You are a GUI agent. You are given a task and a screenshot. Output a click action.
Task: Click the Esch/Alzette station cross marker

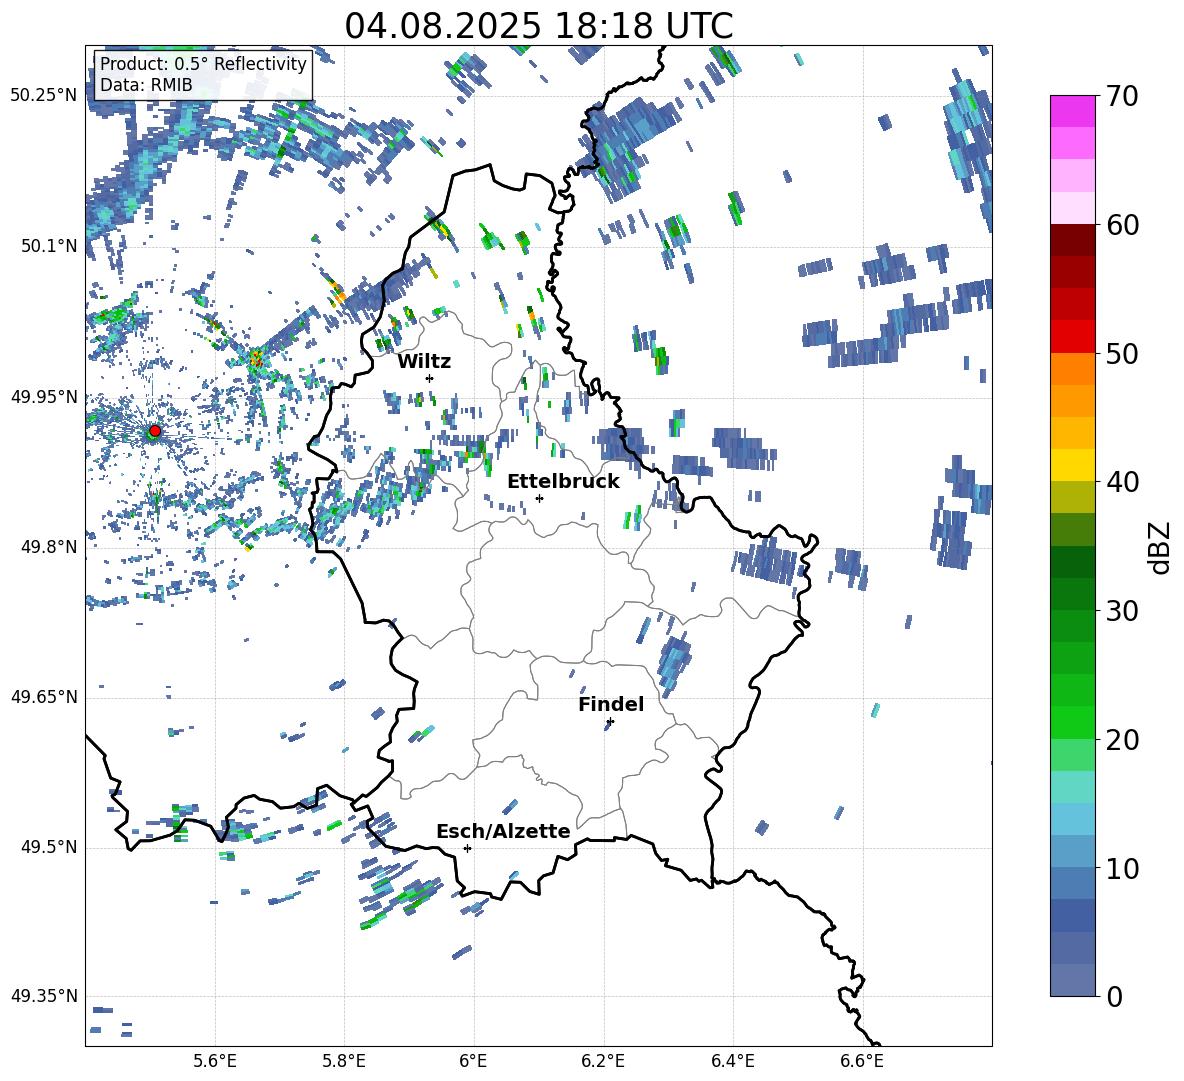click(x=467, y=848)
